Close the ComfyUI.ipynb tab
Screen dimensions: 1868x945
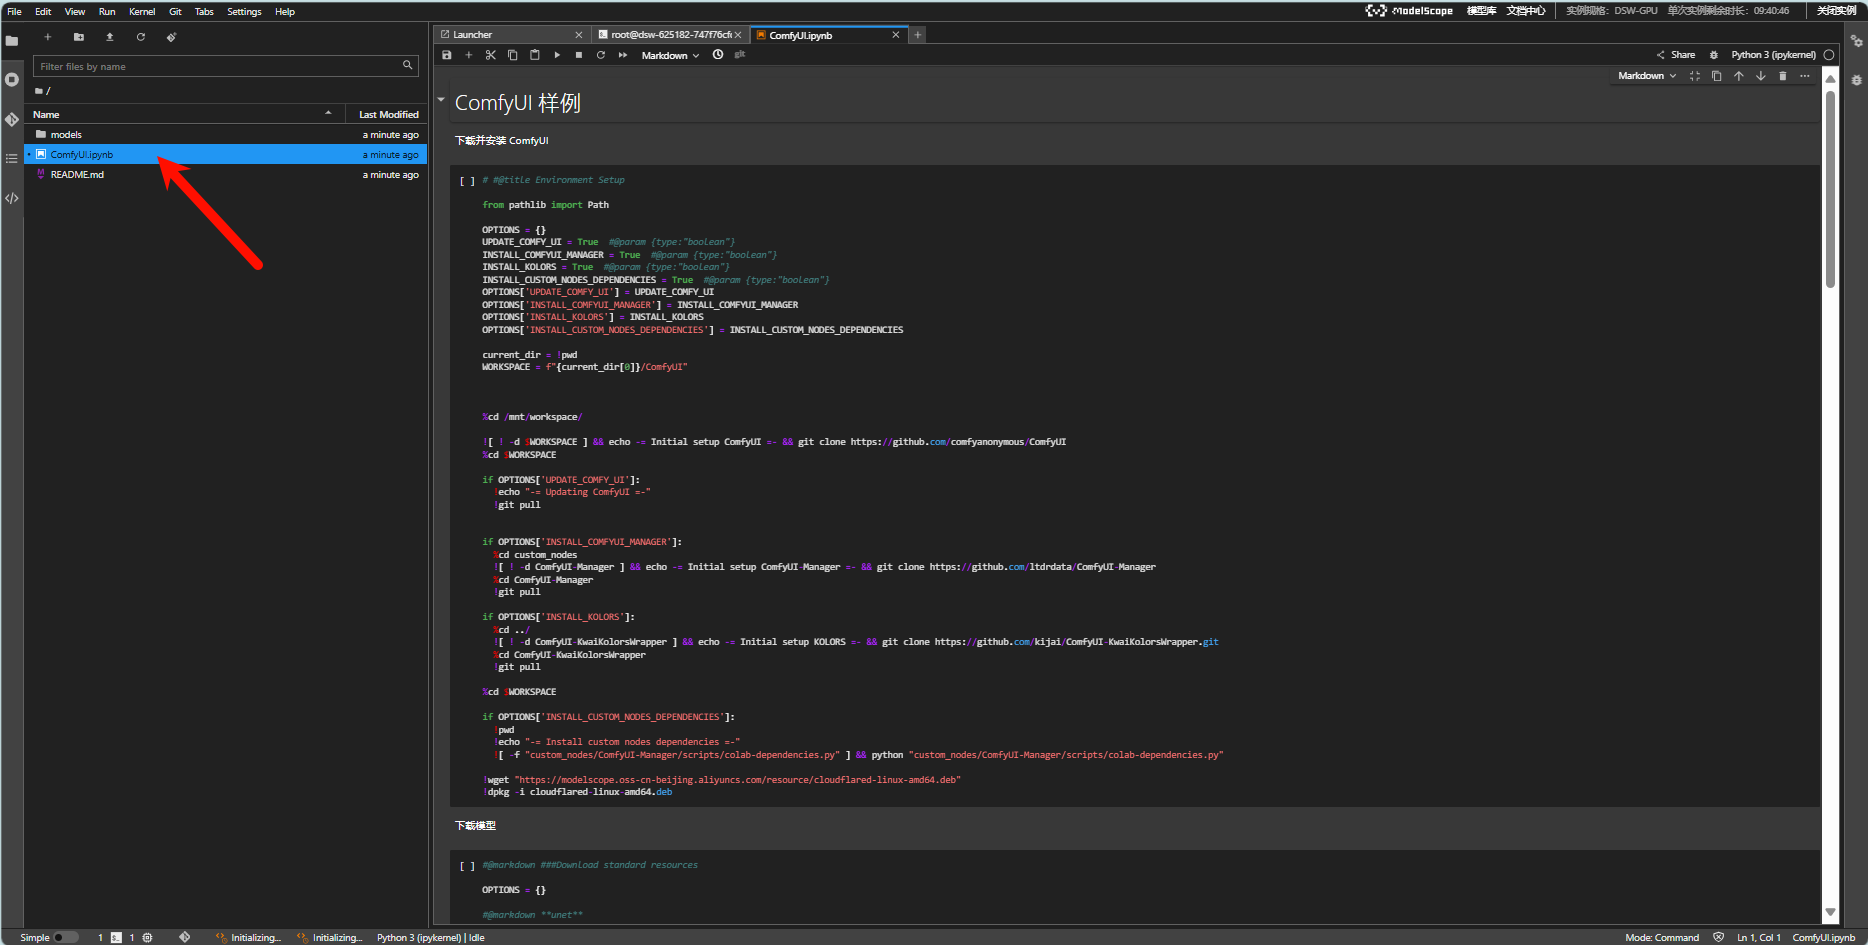click(896, 35)
